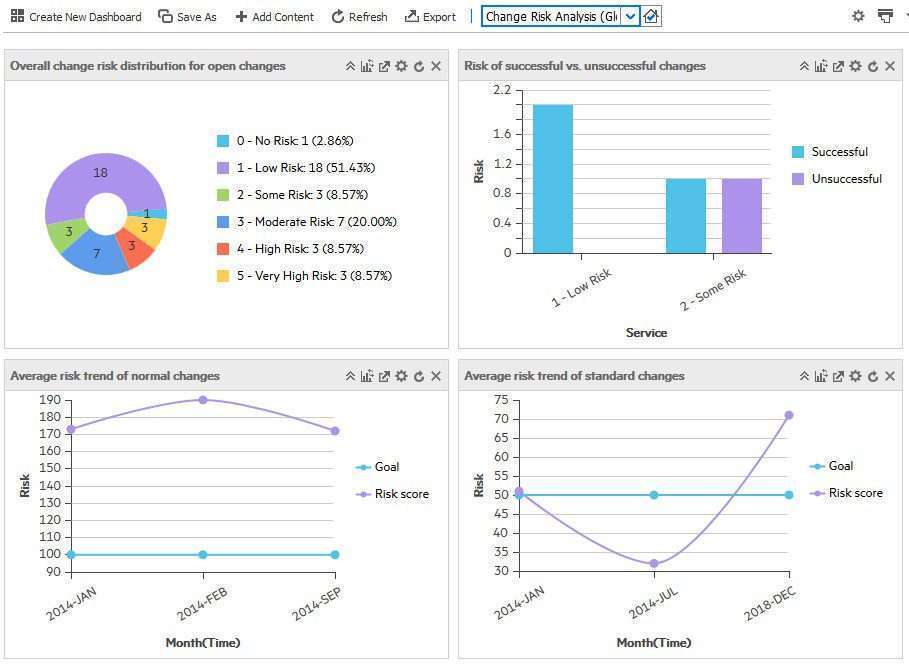Viewport: 909px width, 664px height.
Task: Click Add Content in the top toolbar
Action: pos(274,17)
